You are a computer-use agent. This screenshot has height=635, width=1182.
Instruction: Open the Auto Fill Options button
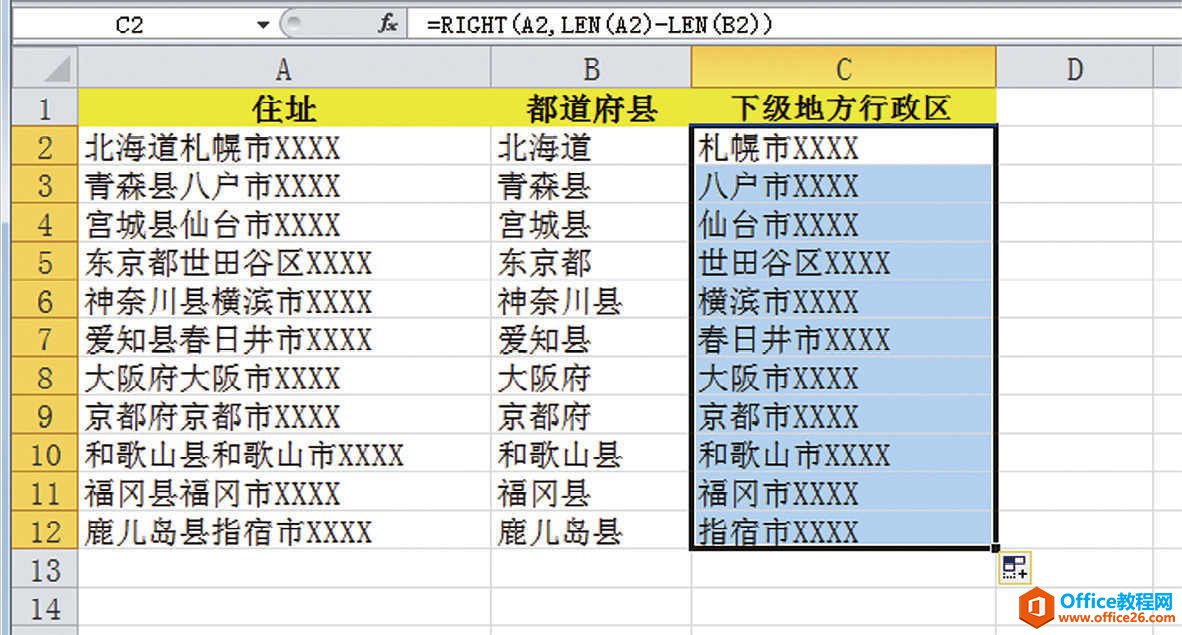[x=1015, y=567]
